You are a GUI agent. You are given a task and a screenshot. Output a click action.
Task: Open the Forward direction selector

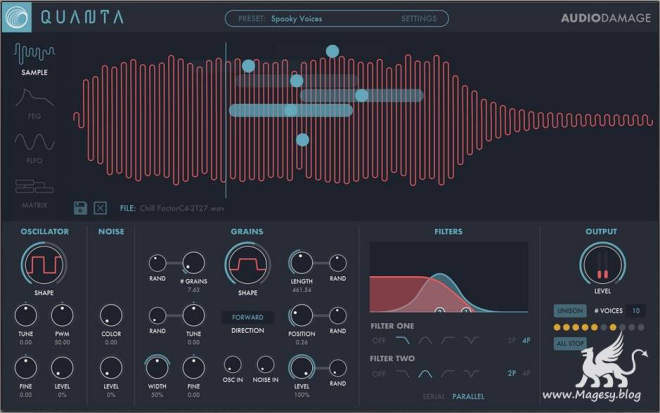point(248,317)
